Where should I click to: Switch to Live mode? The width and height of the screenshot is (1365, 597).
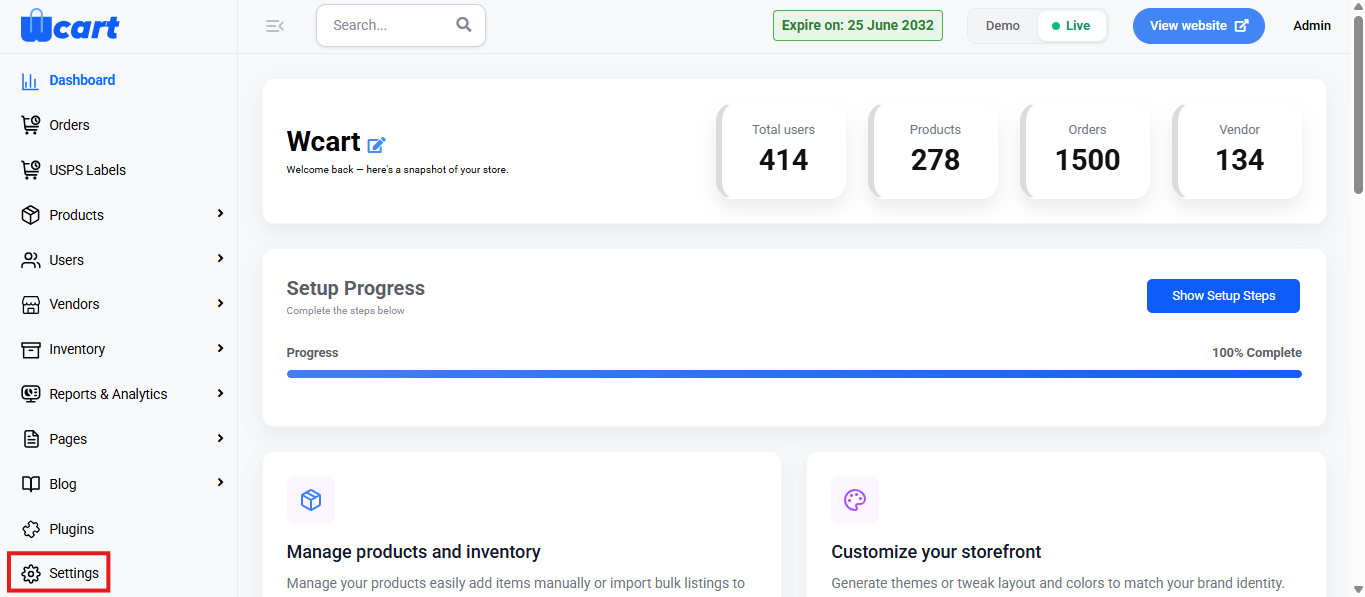click(x=1071, y=26)
